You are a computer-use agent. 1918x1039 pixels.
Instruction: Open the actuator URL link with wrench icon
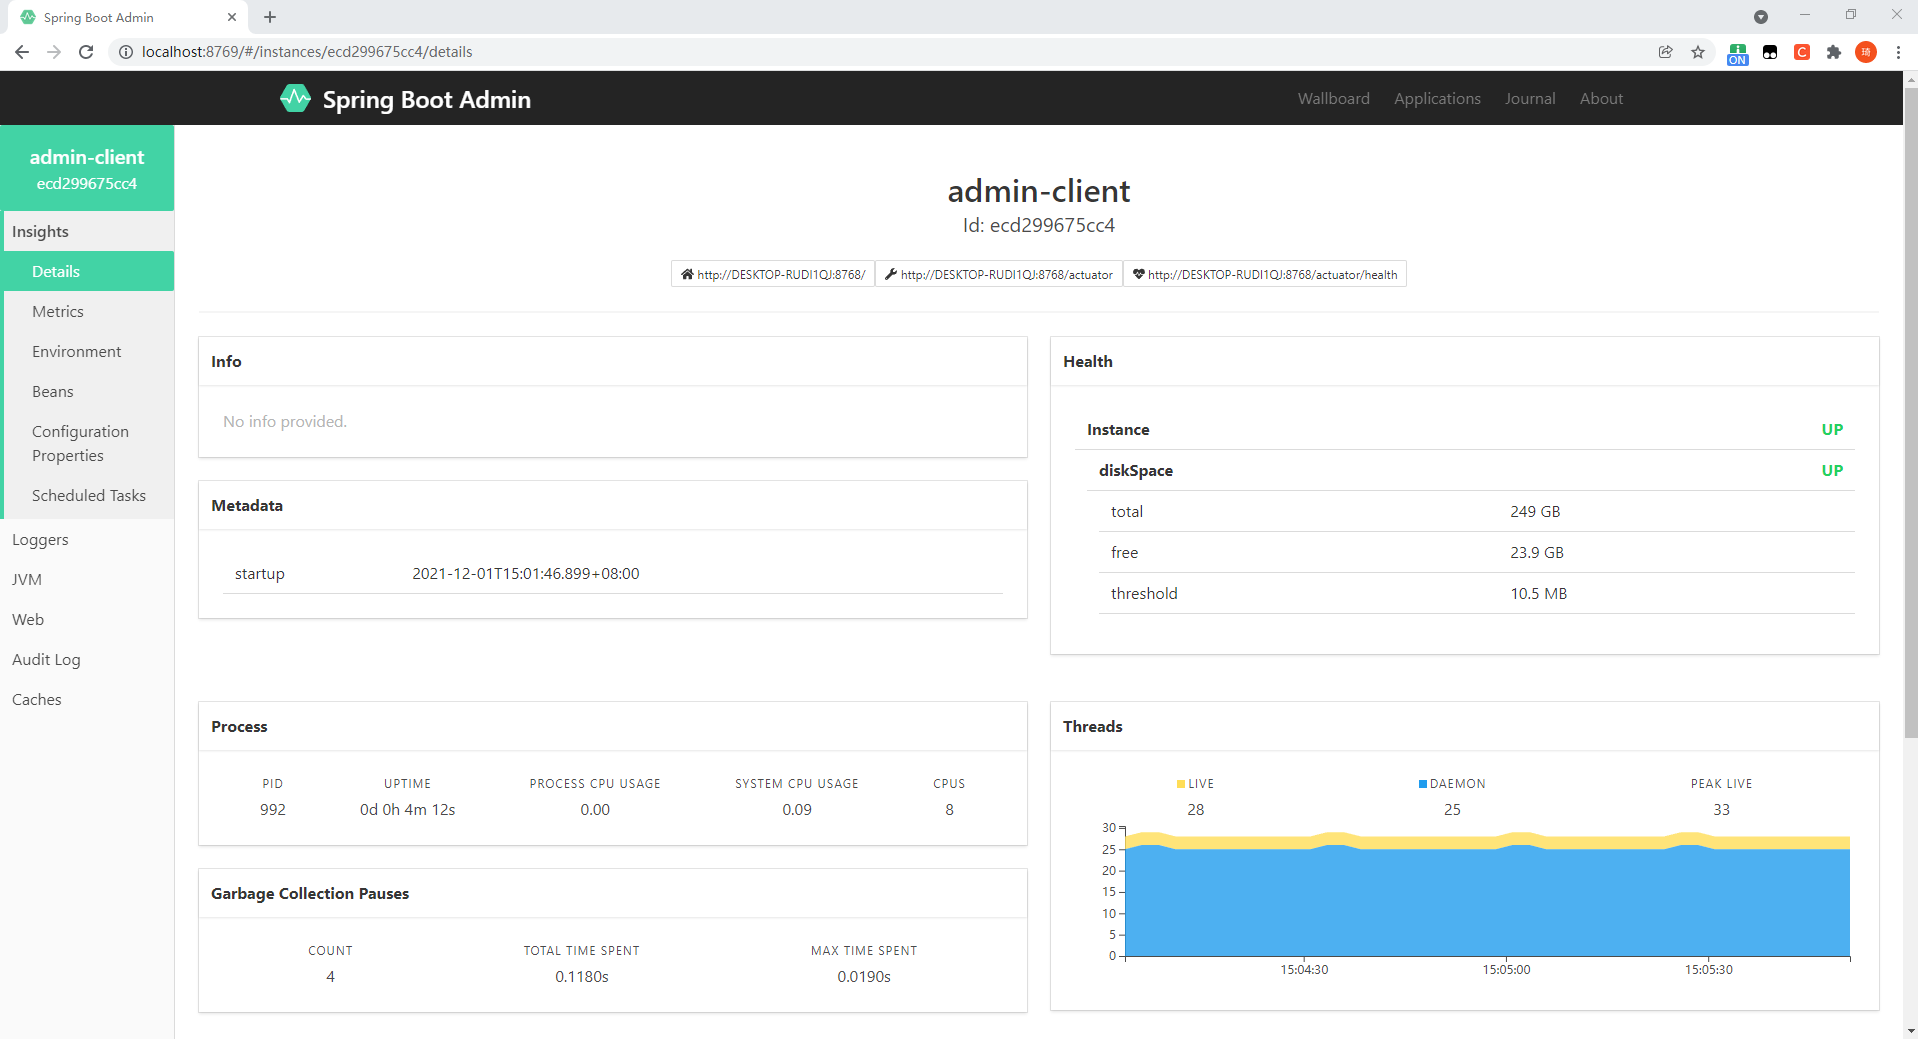click(999, 274)
